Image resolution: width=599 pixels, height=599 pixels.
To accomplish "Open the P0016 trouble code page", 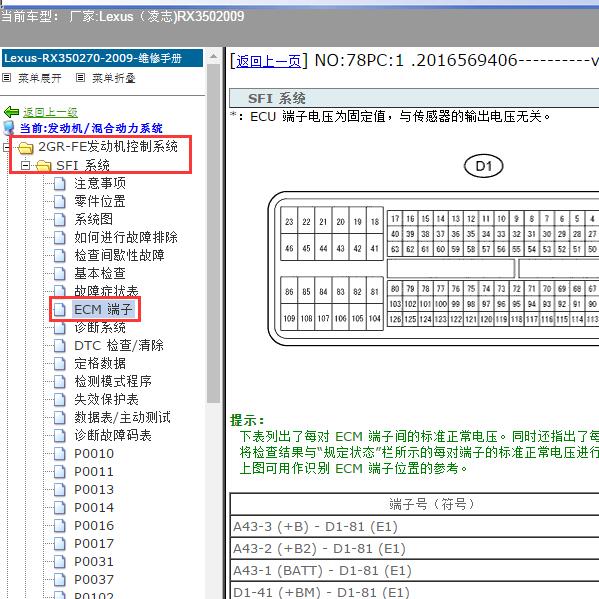I will click(x=94, y=525).
